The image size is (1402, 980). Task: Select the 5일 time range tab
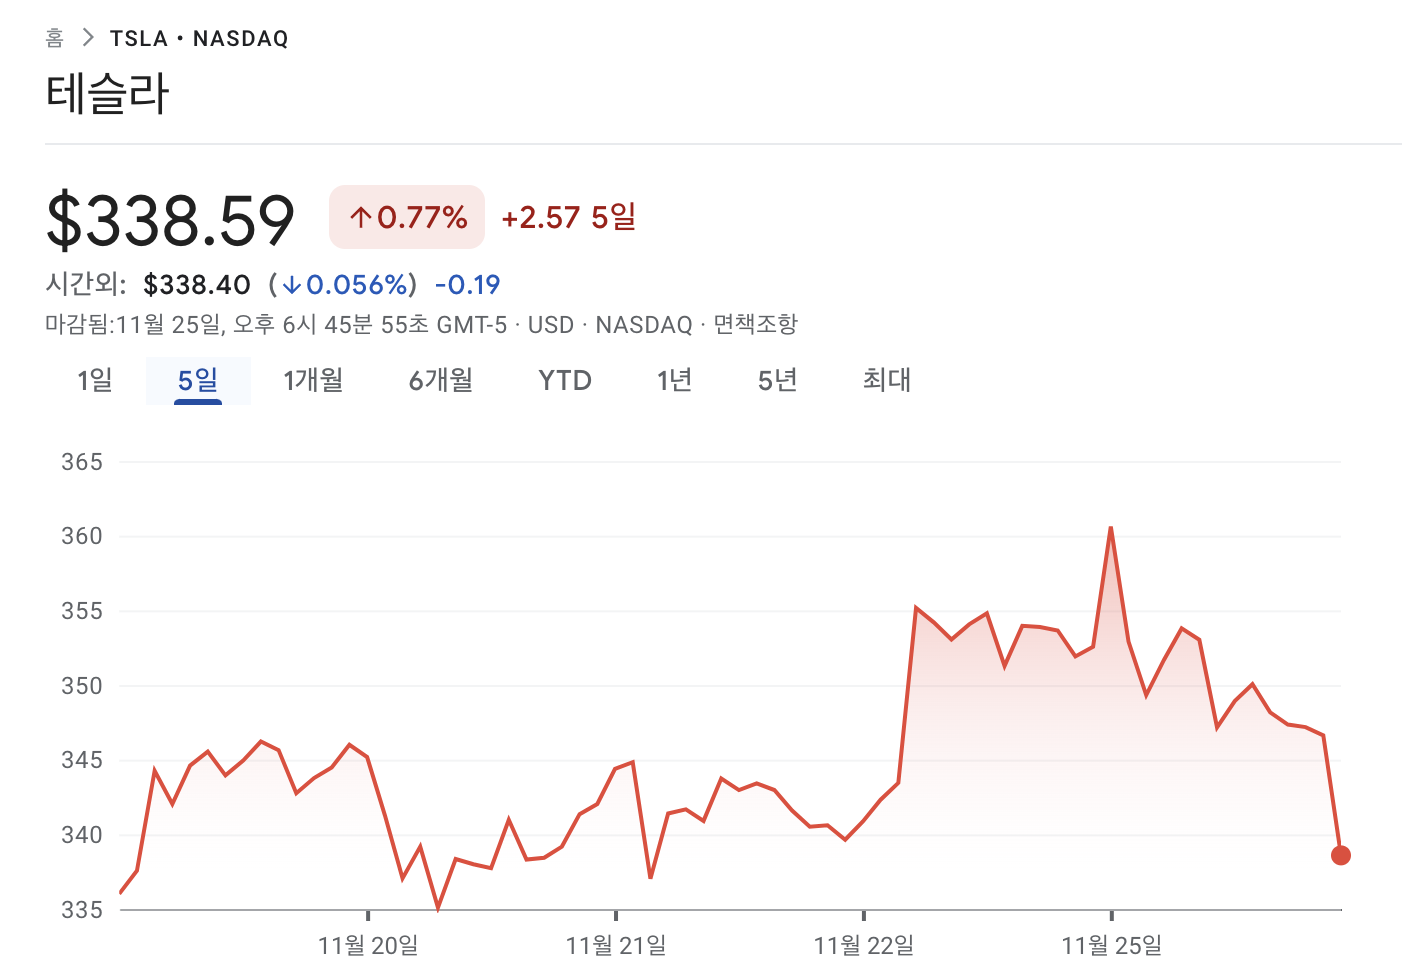198,381
